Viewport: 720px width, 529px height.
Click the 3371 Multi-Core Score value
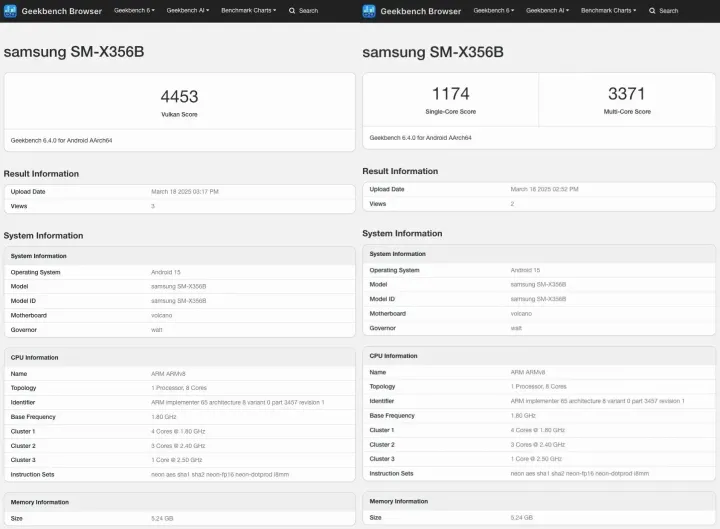(x=627, y=94)
